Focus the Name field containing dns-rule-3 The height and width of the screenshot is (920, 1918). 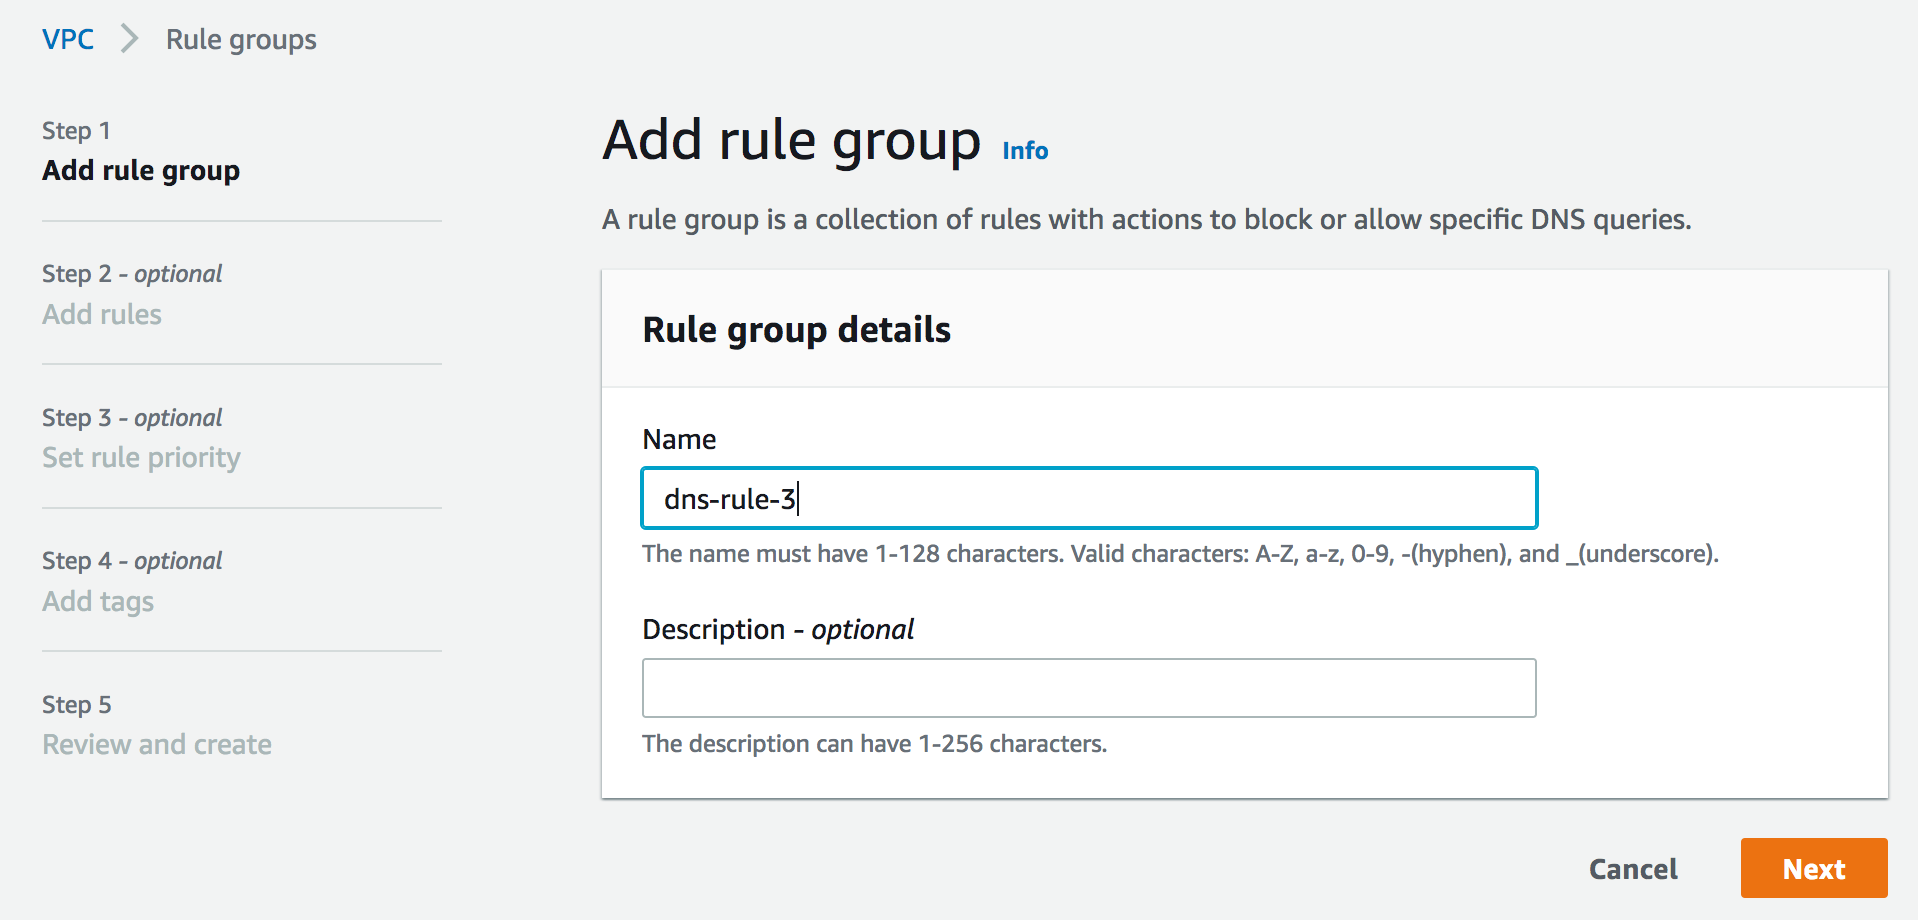[1088, 498]
